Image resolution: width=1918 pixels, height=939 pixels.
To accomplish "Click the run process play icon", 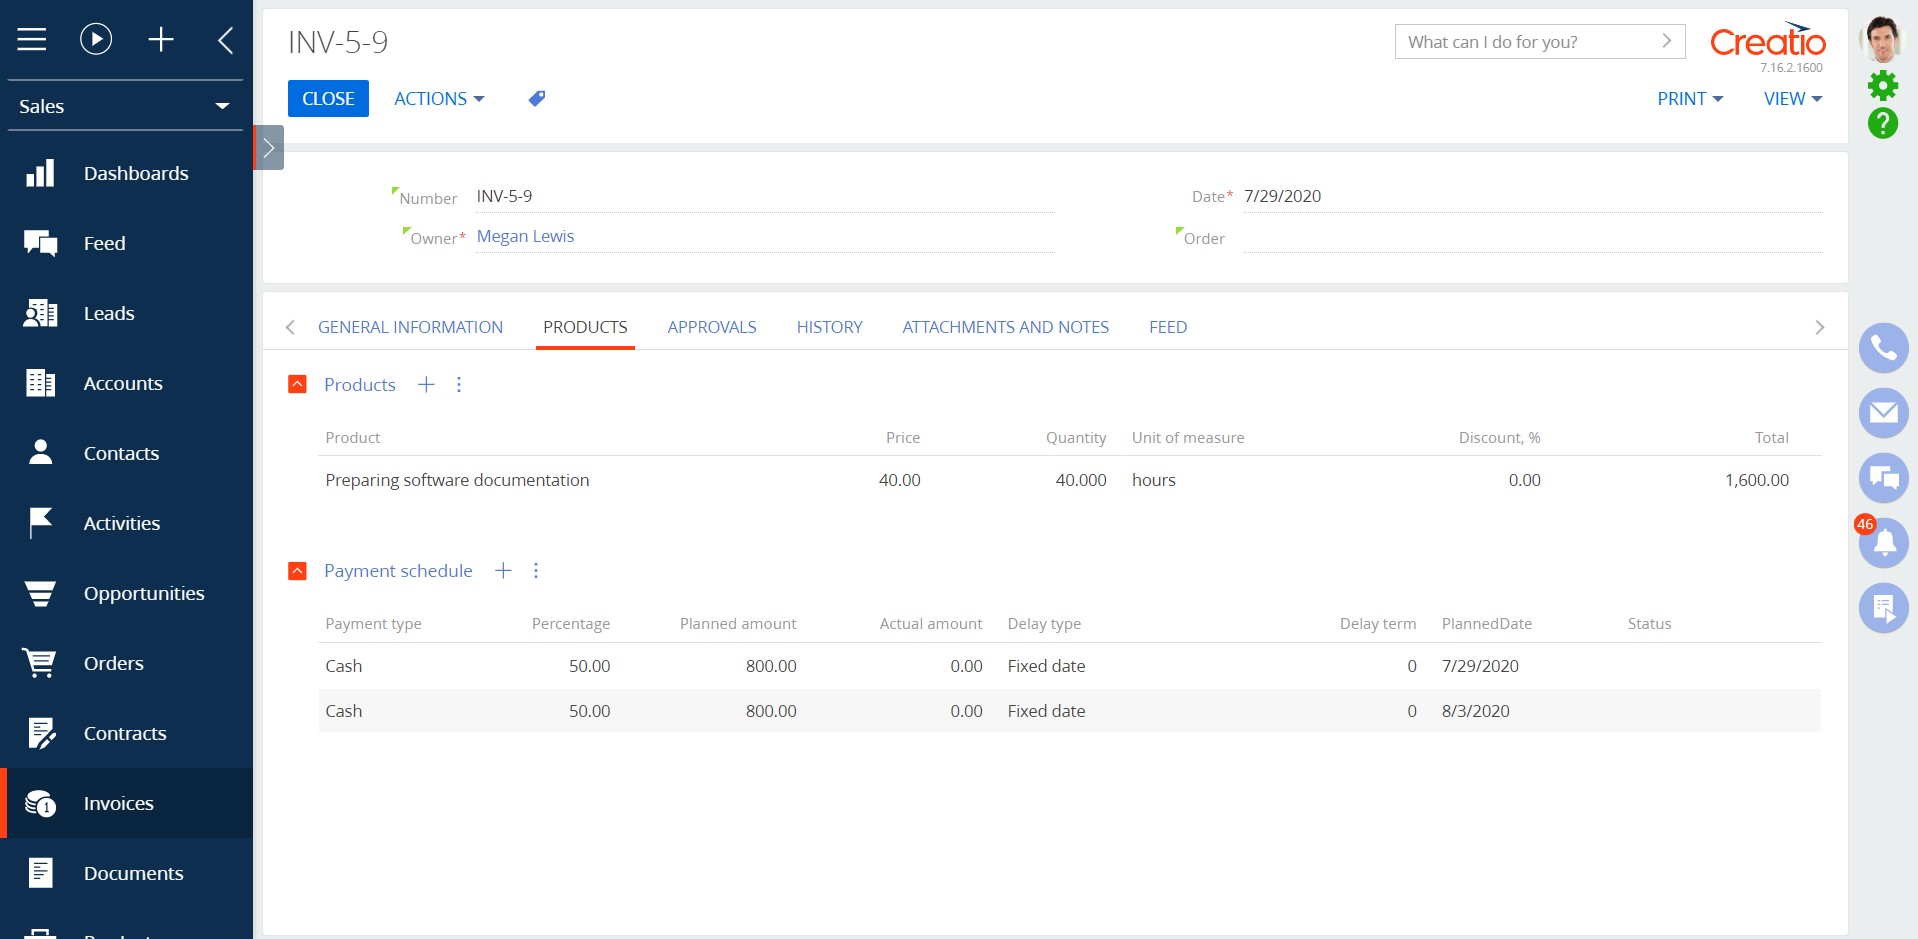I will click(x=96, y=39).
